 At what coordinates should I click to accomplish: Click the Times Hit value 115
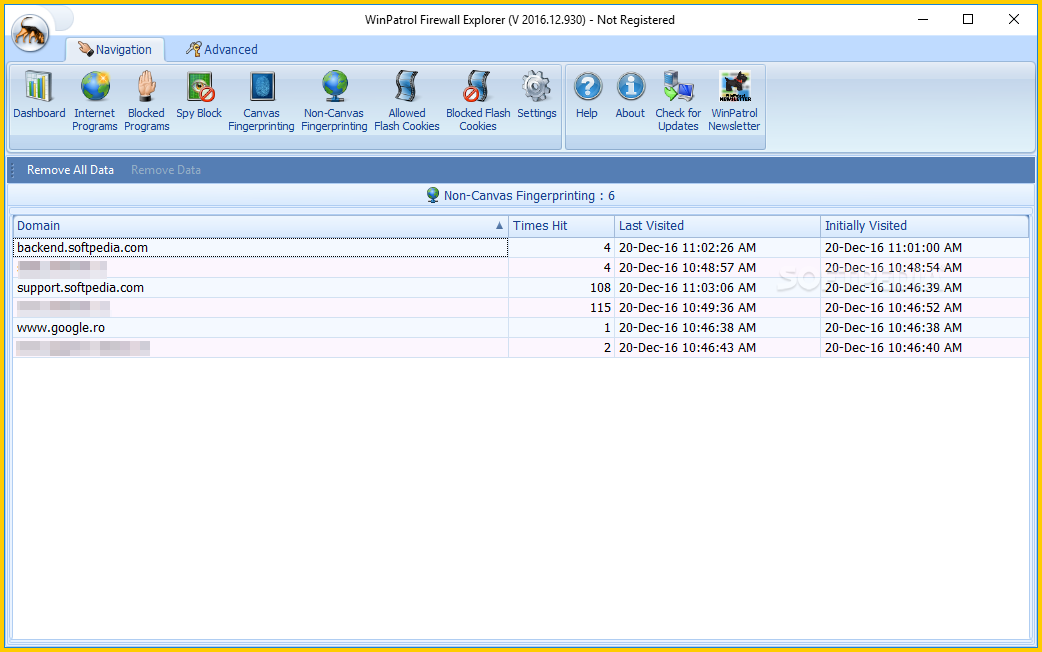coord(600,308)
